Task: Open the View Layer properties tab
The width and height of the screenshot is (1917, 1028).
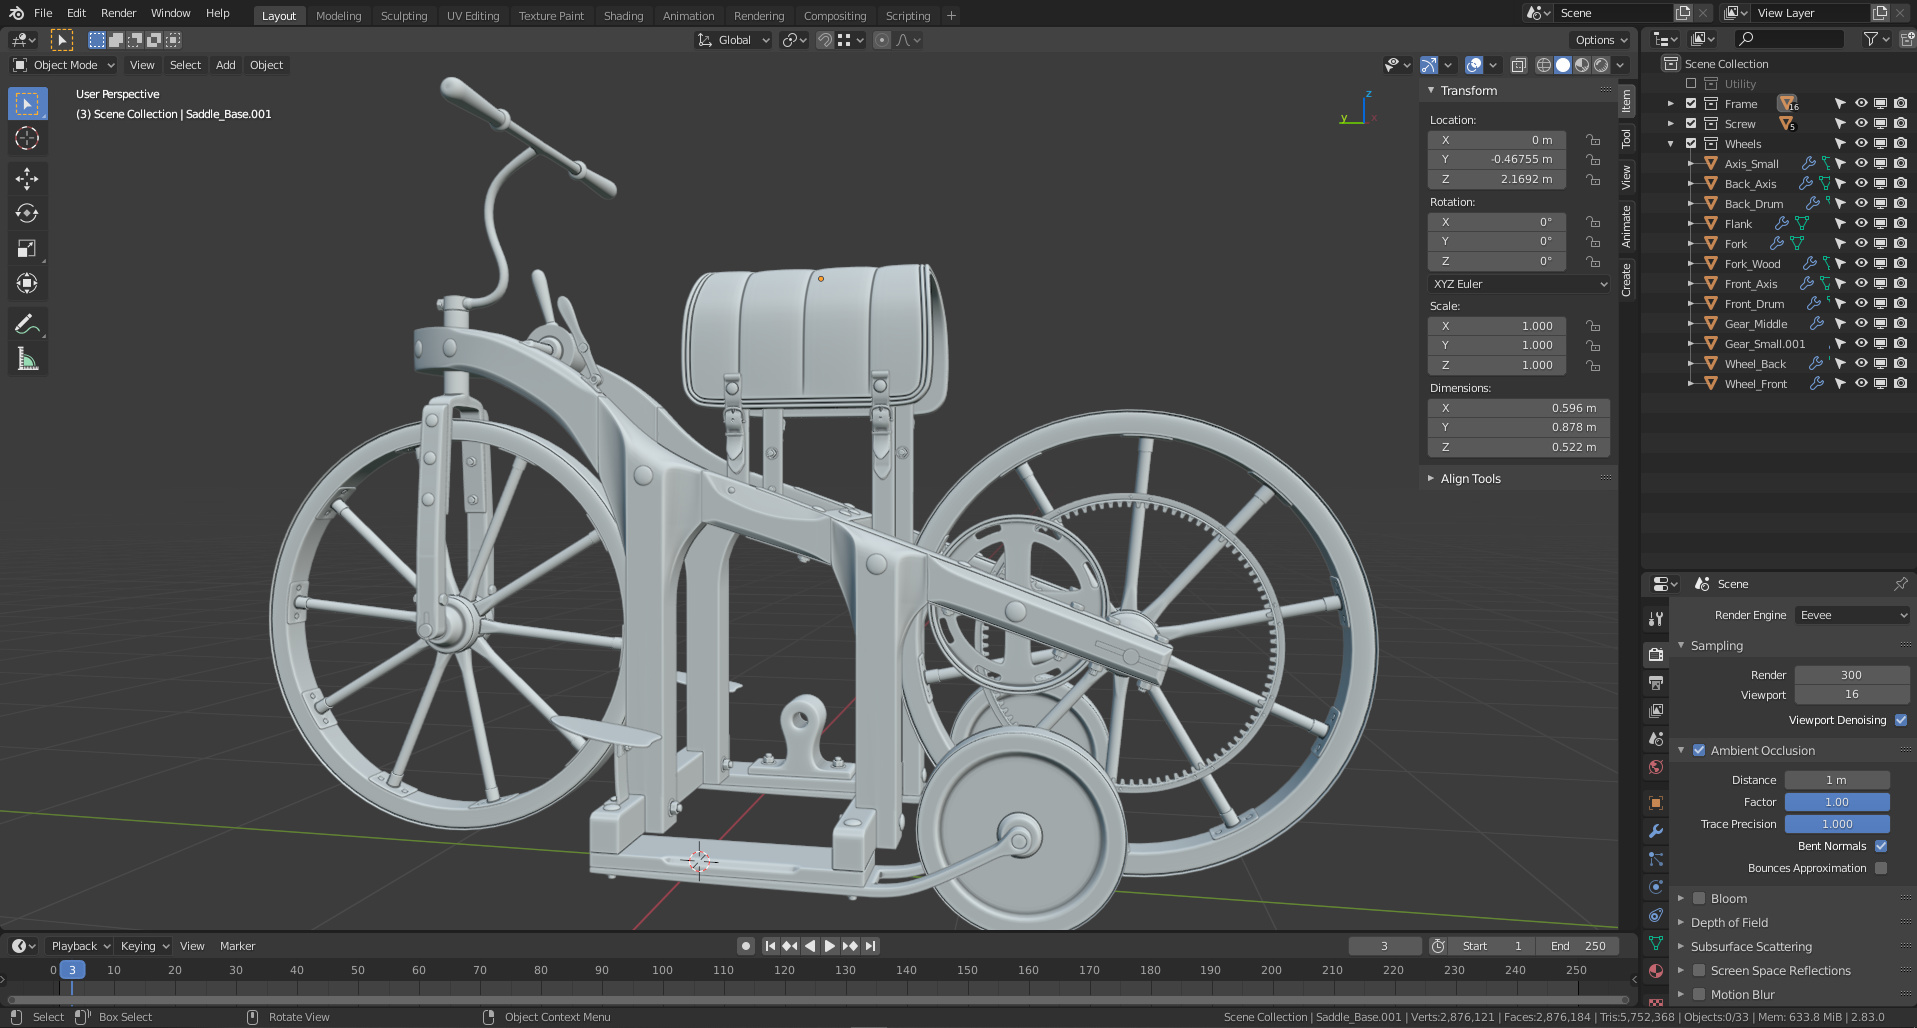Action: pyautogui.click(x=1656, y=711)
